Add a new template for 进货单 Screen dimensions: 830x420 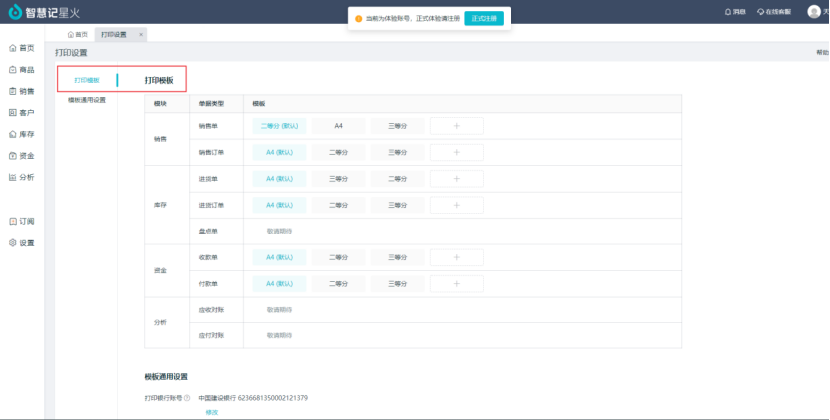point(457,179)
